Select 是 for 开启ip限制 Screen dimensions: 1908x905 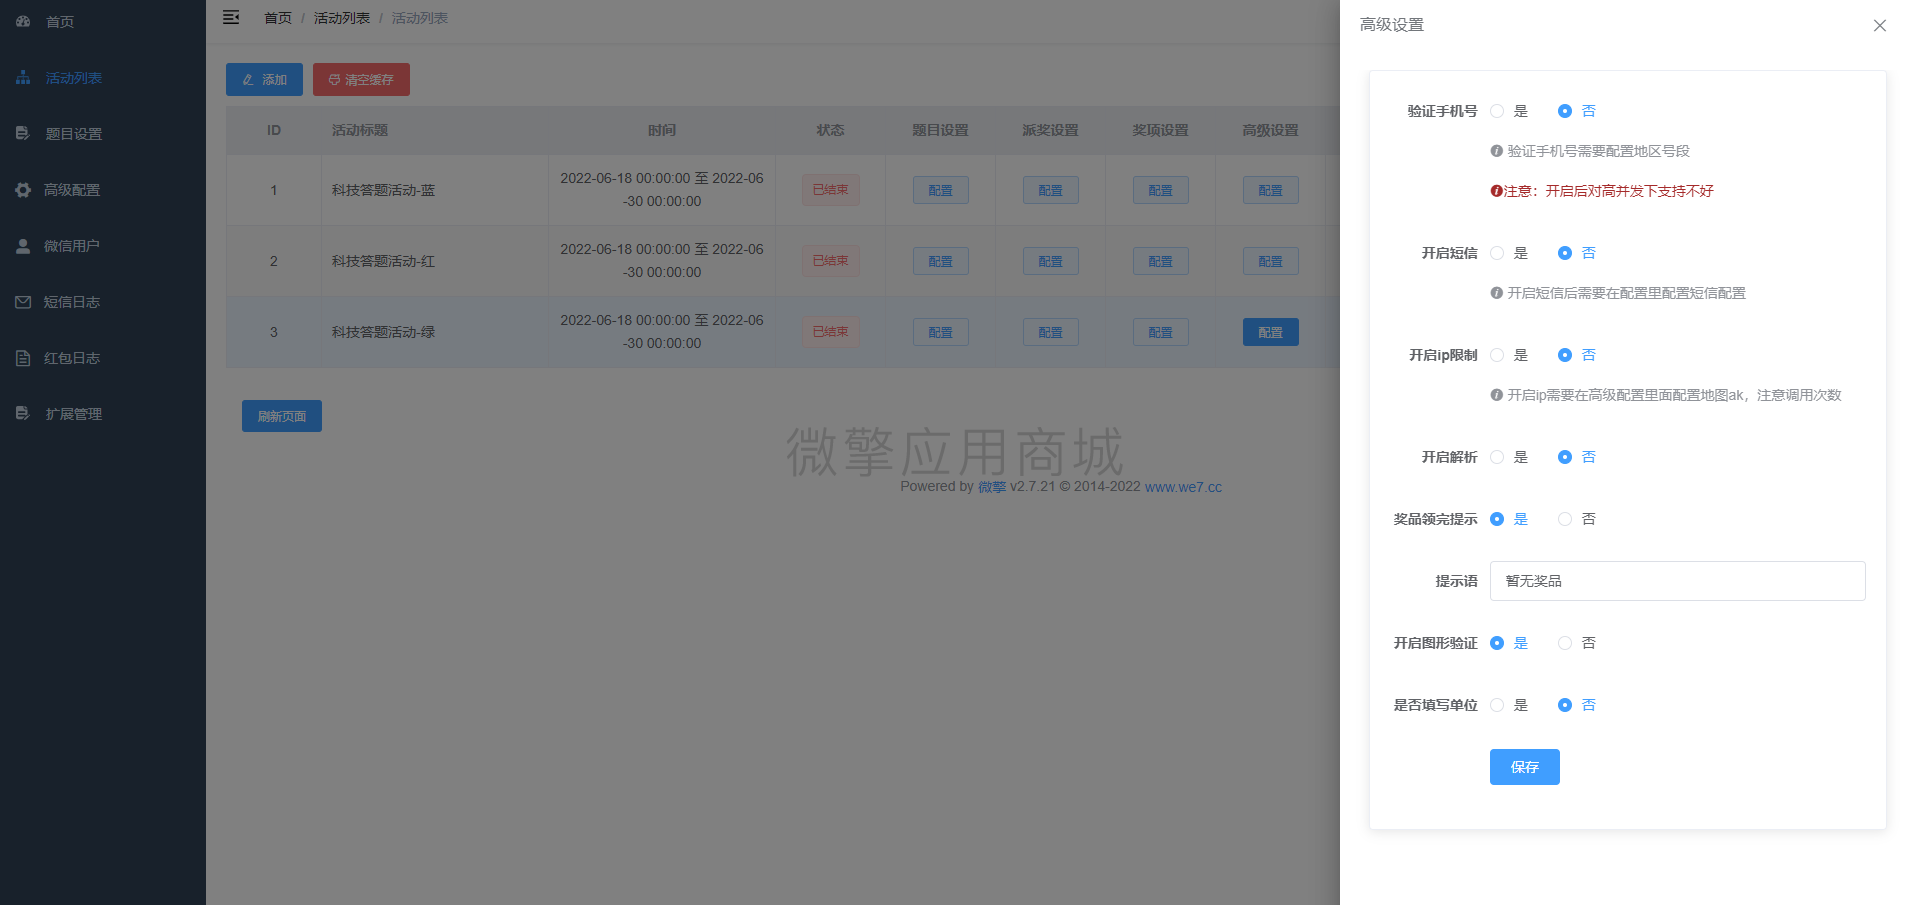1497,355
